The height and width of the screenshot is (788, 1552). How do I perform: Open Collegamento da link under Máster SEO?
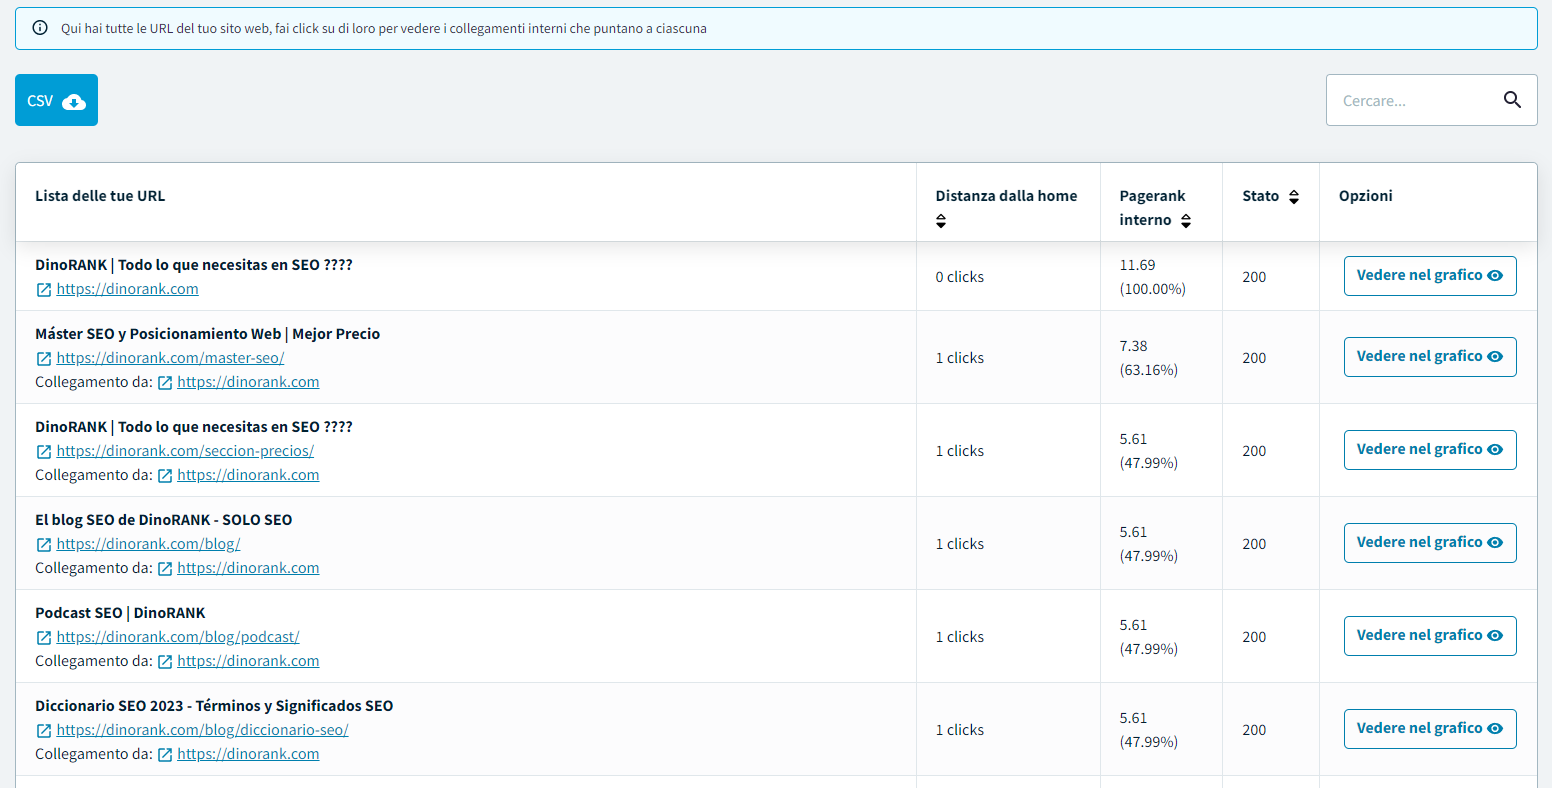(x=248, y=382)
